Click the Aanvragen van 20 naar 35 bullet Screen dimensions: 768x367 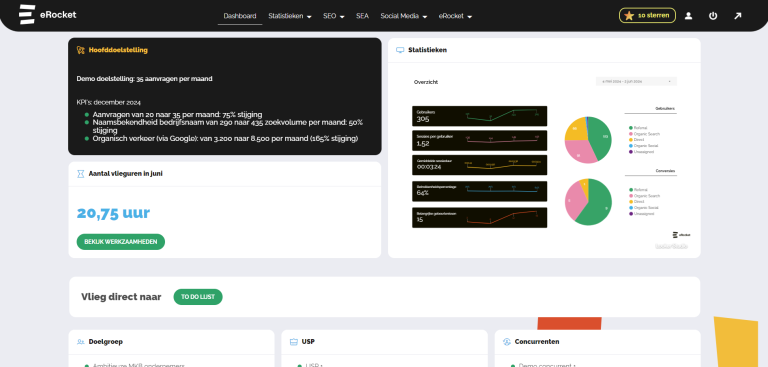click(x=177, y=114)
